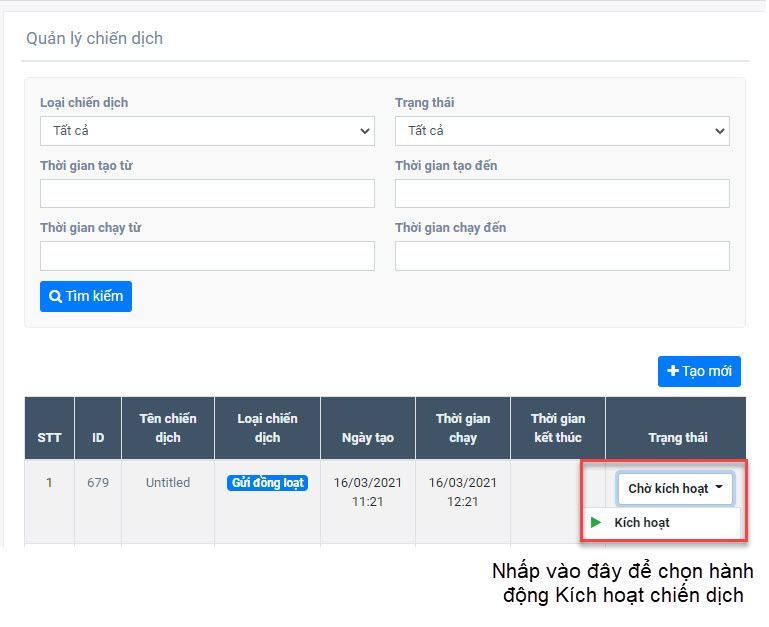This screenshot has height=627, width=769.
Task: Click the Ngày tạo column header
Action: pyautogui.click(x=367, y=438)
